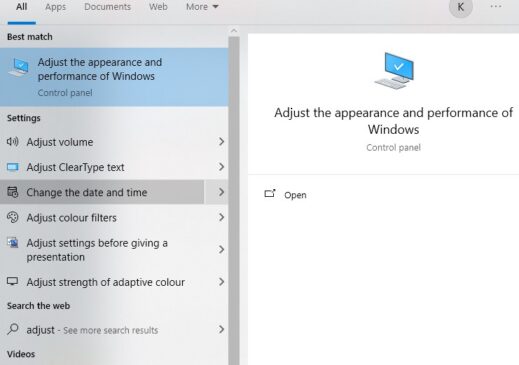
Task: Open best match Adjust the appearance and performance
Action: coord(114,77)
